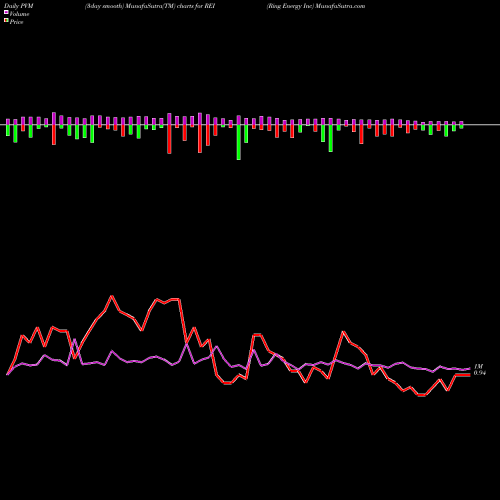Click the red-green Price legend swatch
Screen dimensions: 500x500
point(6,21)
